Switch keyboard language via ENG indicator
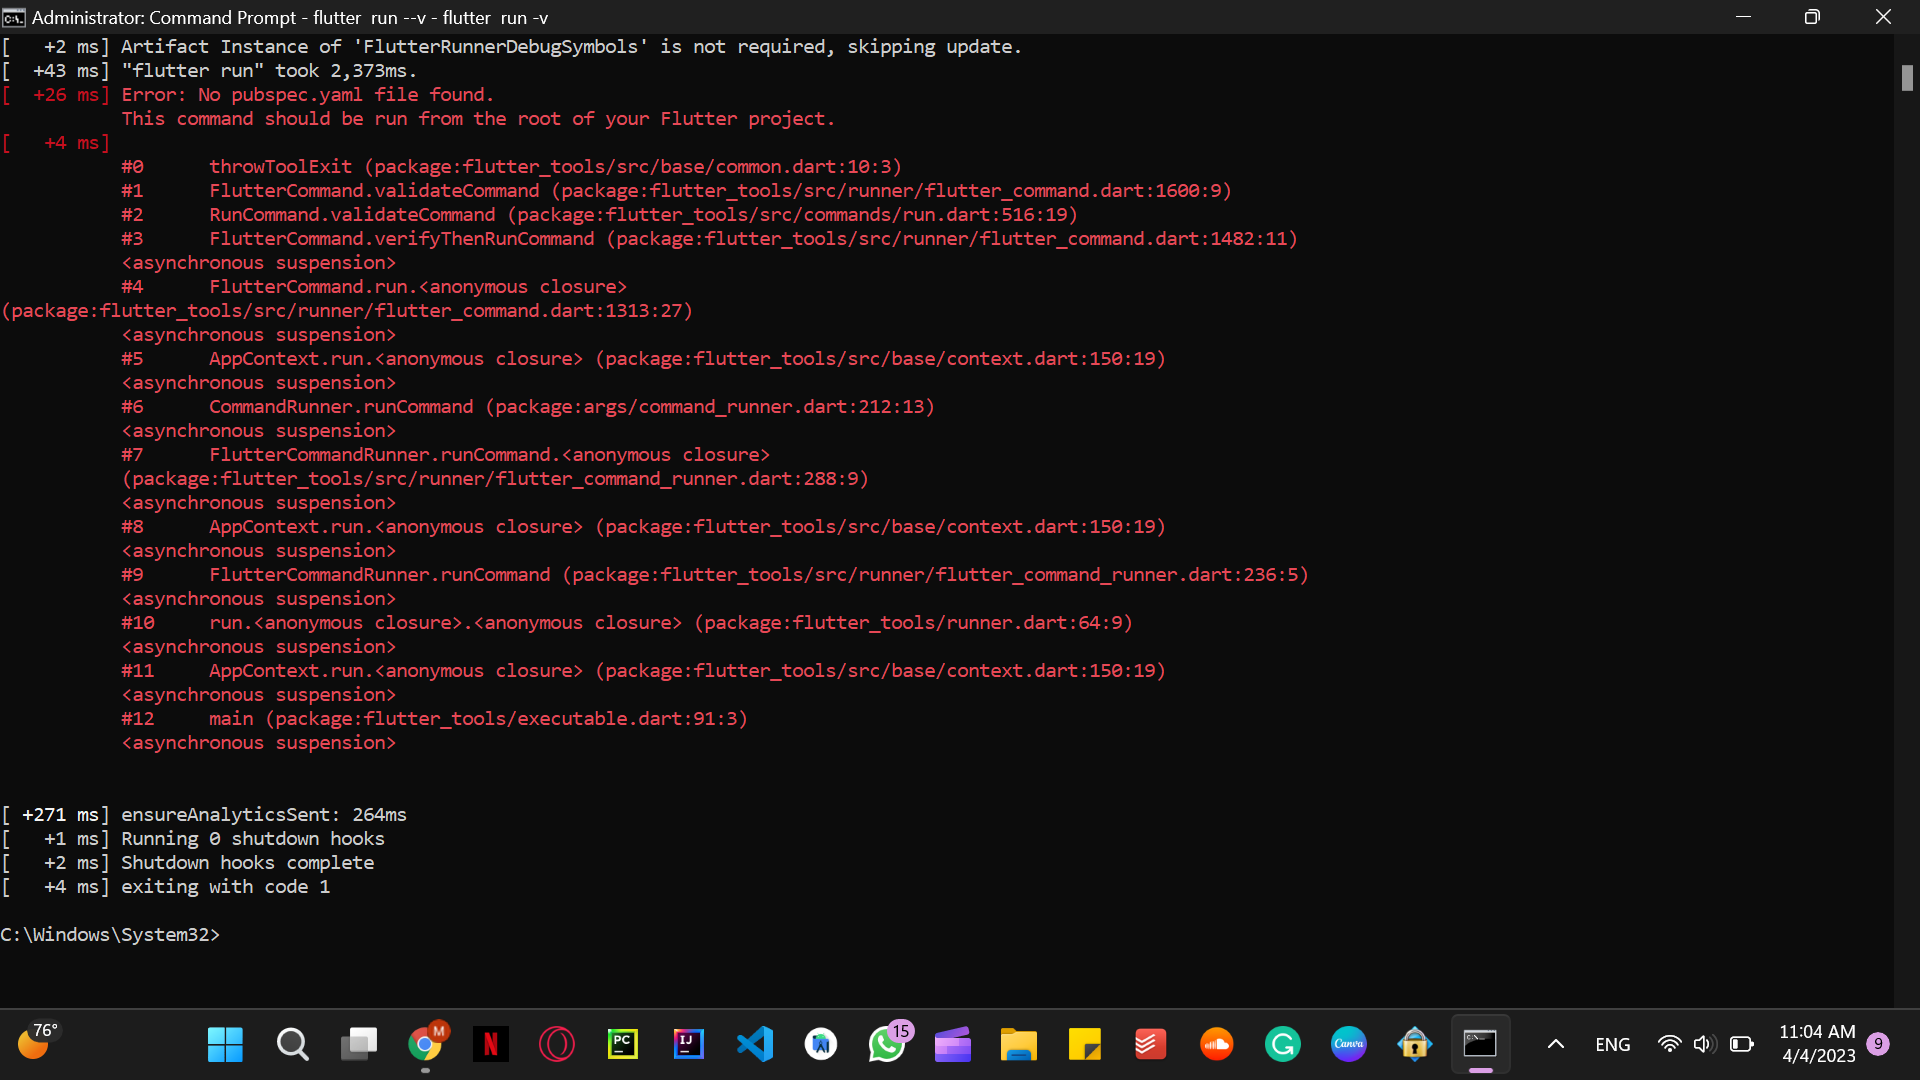1920x1080 pixels. click(1613, 1043)
